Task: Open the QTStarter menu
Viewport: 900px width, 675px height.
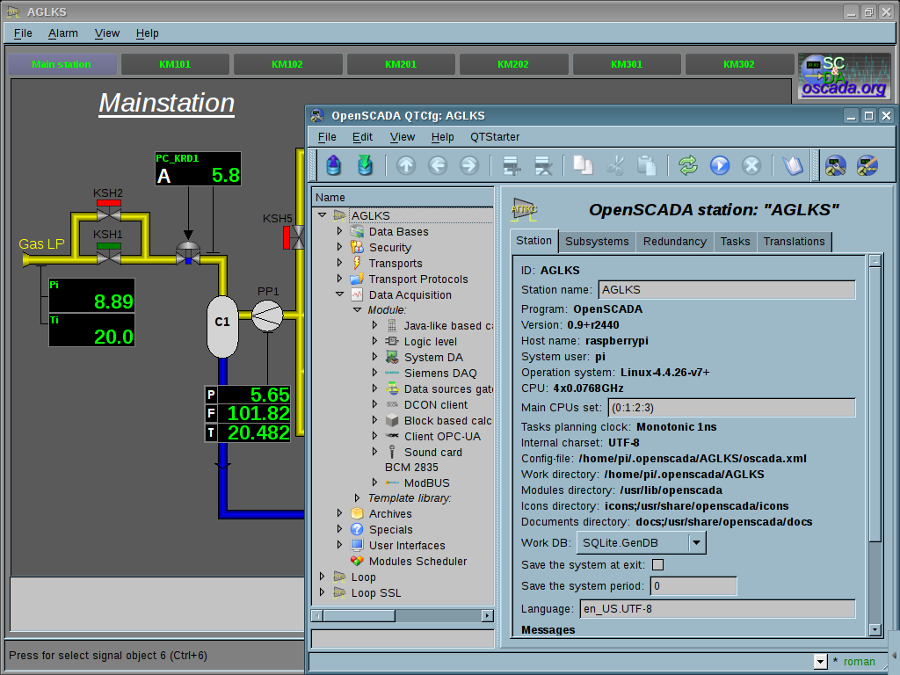Action: coord(495,137)
